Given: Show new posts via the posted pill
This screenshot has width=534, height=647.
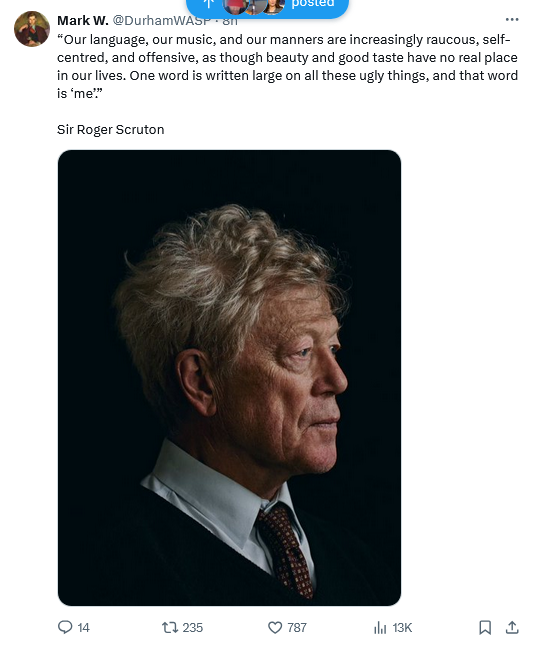Looking at the screenshot, I should pos(267,6).
